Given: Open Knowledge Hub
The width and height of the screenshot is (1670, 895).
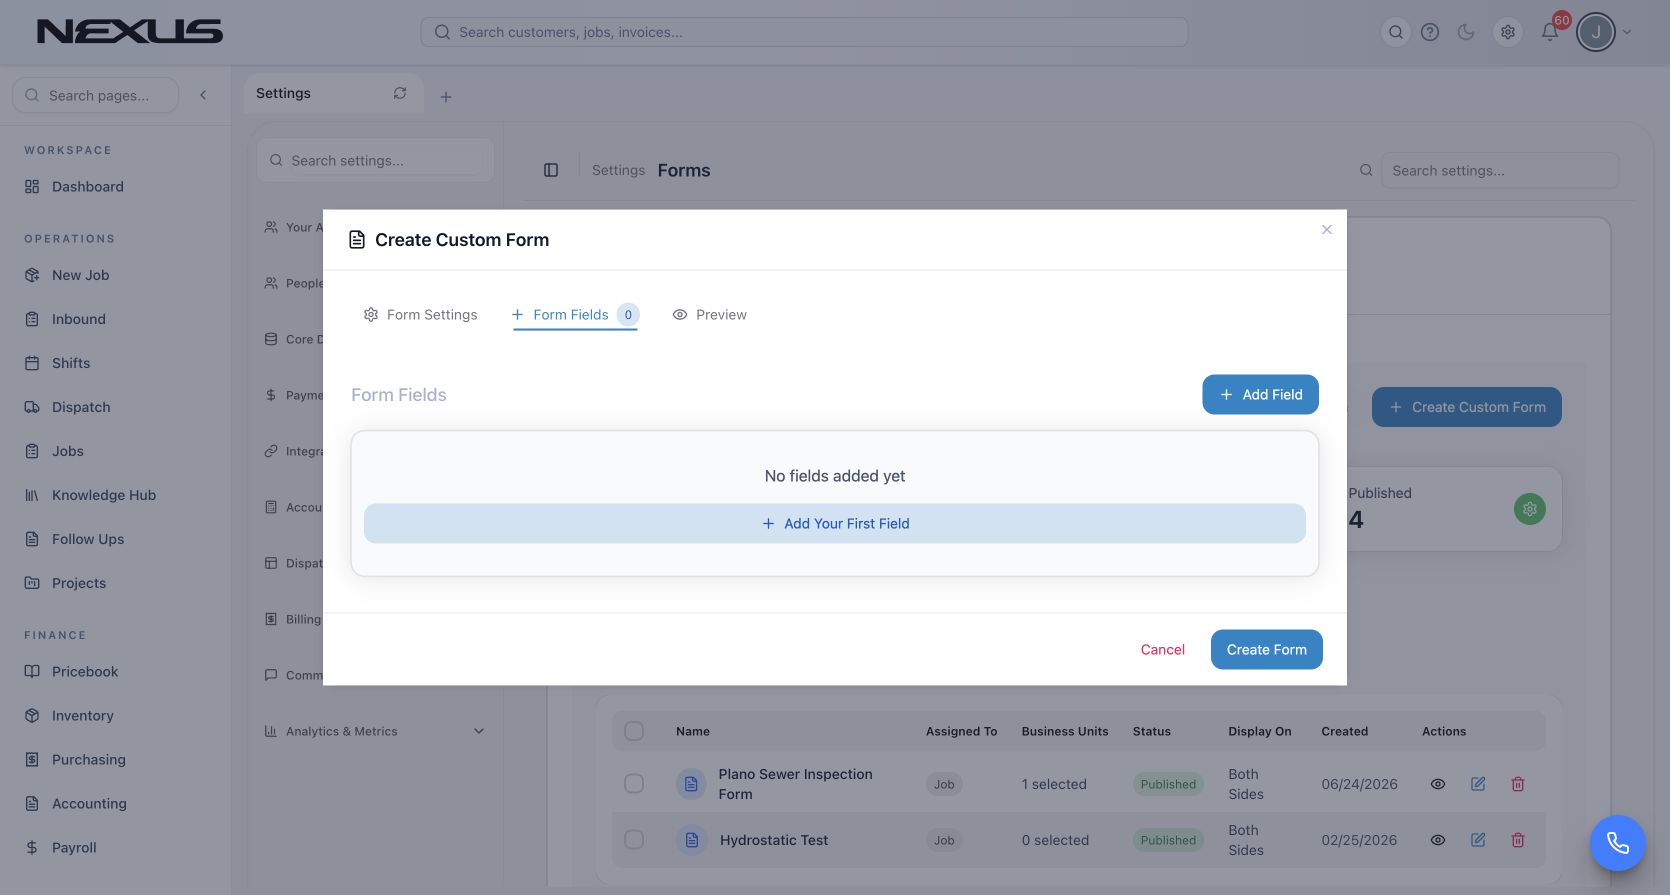Looking at the screenshot, I should tap(104, 495).
